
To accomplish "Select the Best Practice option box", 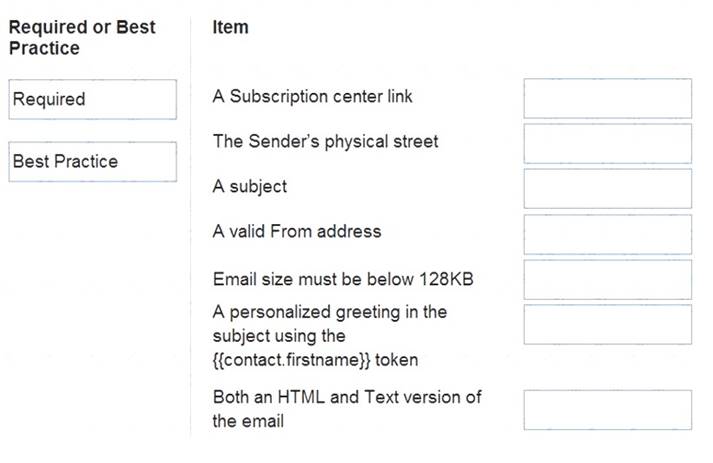I will (x=92, y=161).
